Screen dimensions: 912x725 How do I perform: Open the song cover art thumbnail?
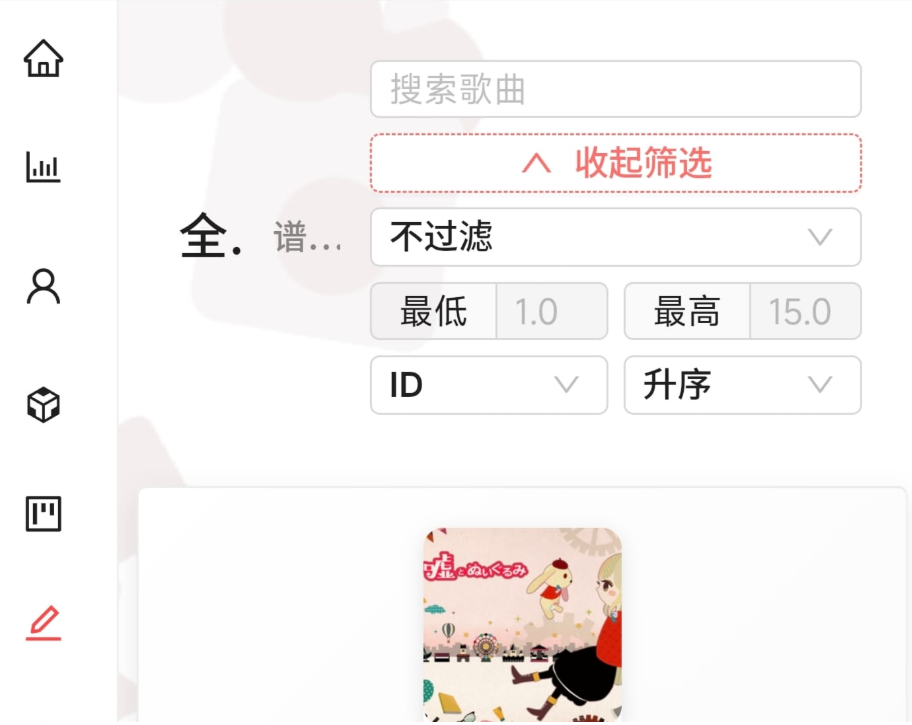[x=522, y=626]
